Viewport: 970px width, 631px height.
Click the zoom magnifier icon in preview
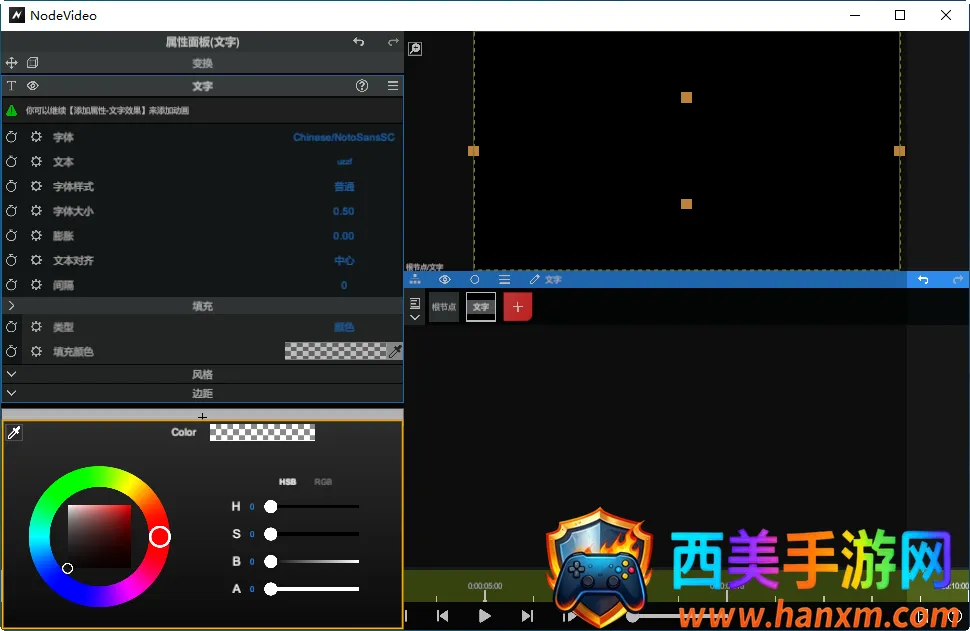[x=415, y=48]
